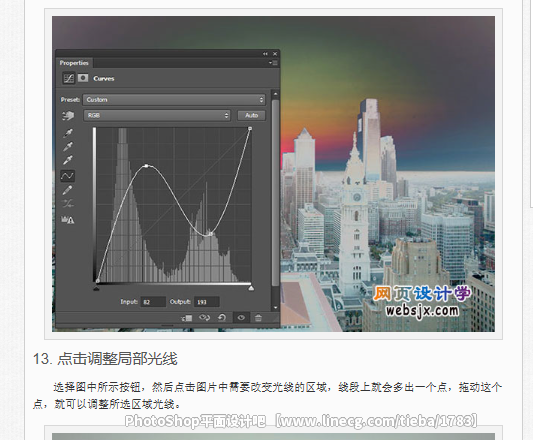
Task: Click the smooth curve values icon
Action: pyautogui.click(x=68, y=204)
